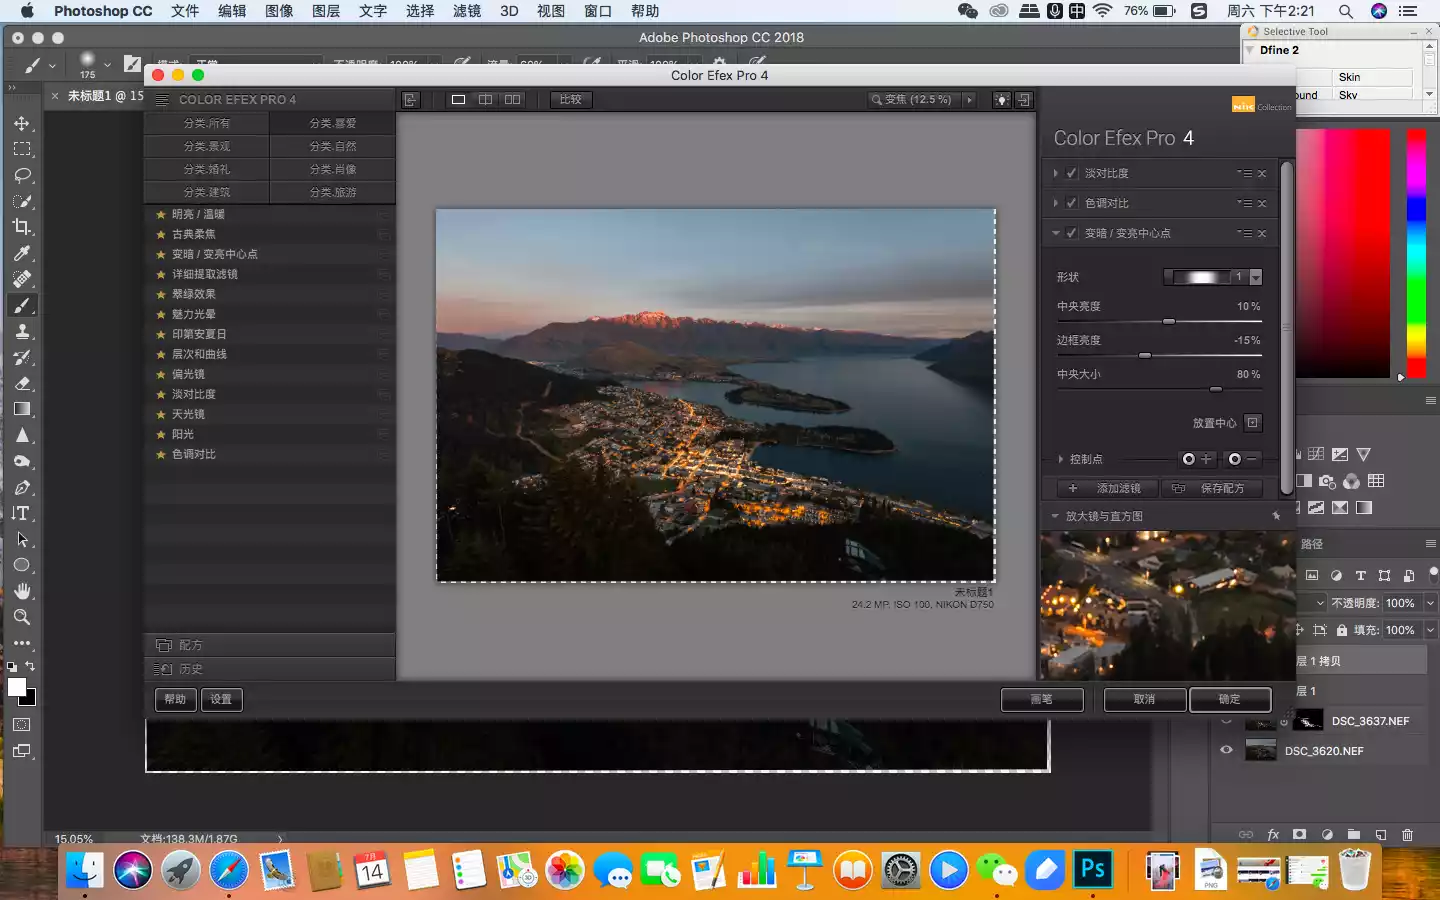Select side-by-side preview view mode icon
Screen dimensions: 1440x900
point(512,100)
